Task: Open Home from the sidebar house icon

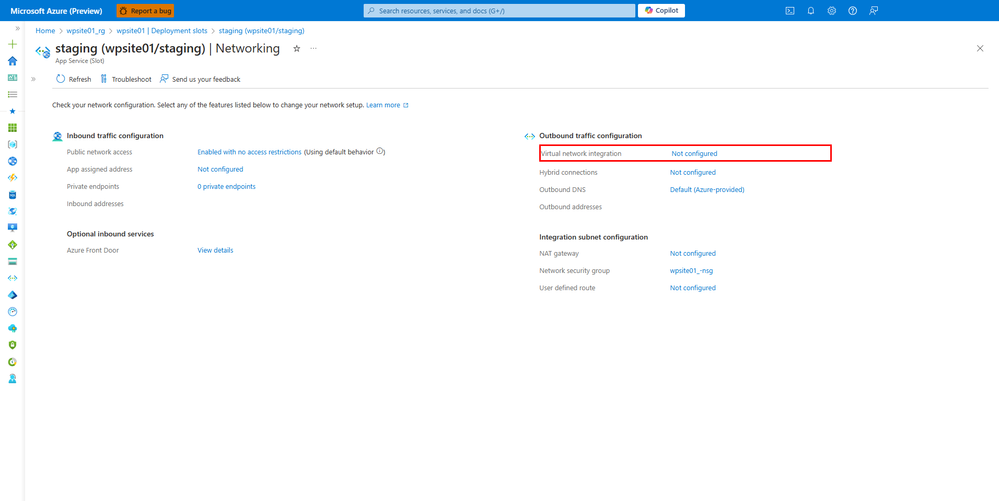Action: 12,61
